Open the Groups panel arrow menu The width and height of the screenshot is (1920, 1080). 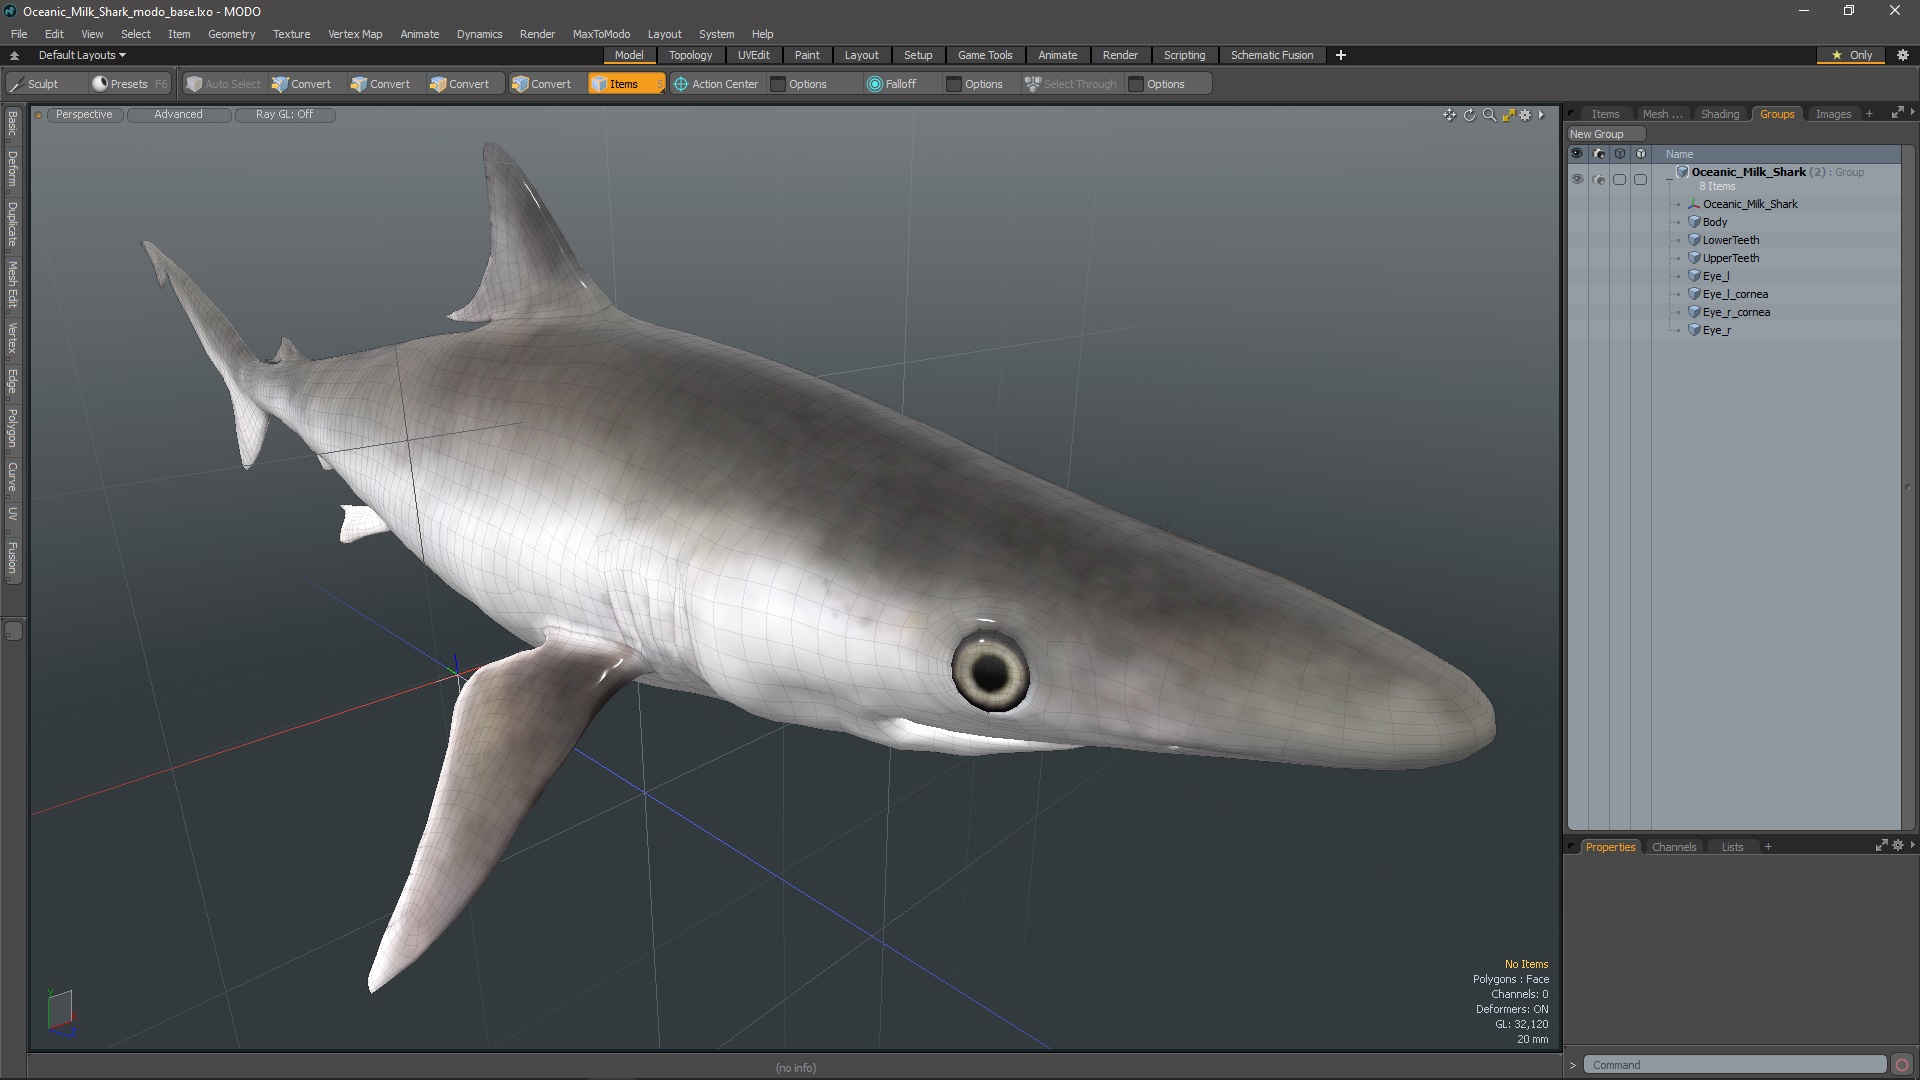[x=1912, y=113]
